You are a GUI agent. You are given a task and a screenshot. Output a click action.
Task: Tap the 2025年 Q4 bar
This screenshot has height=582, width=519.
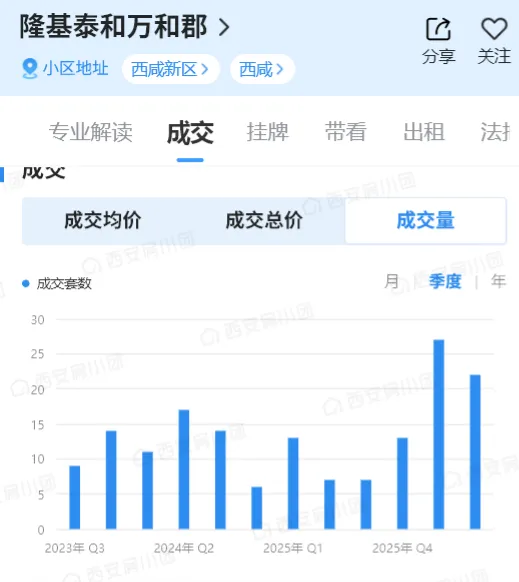[402, 483]
